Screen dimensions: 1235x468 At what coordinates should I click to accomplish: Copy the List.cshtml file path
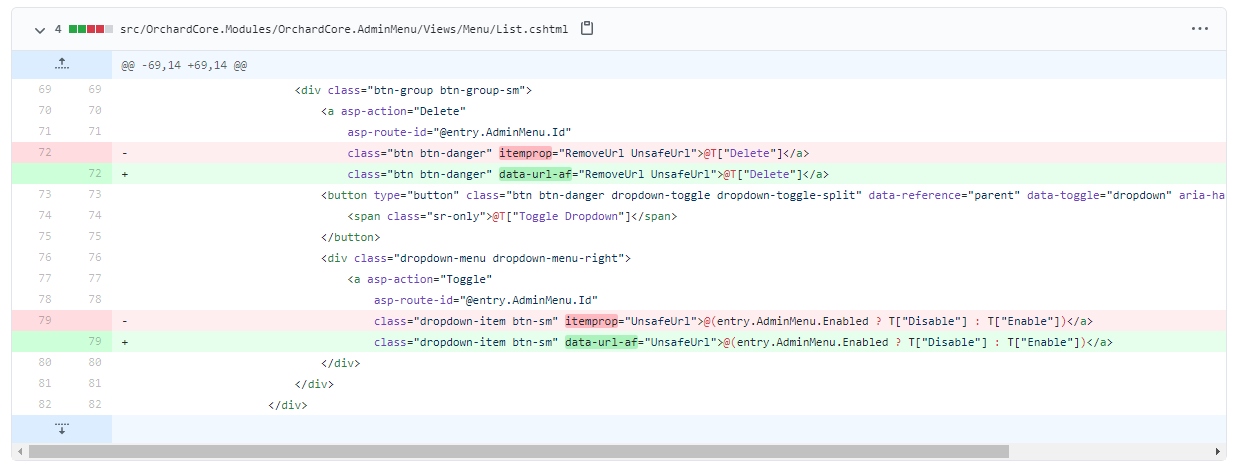pos(587,29)
